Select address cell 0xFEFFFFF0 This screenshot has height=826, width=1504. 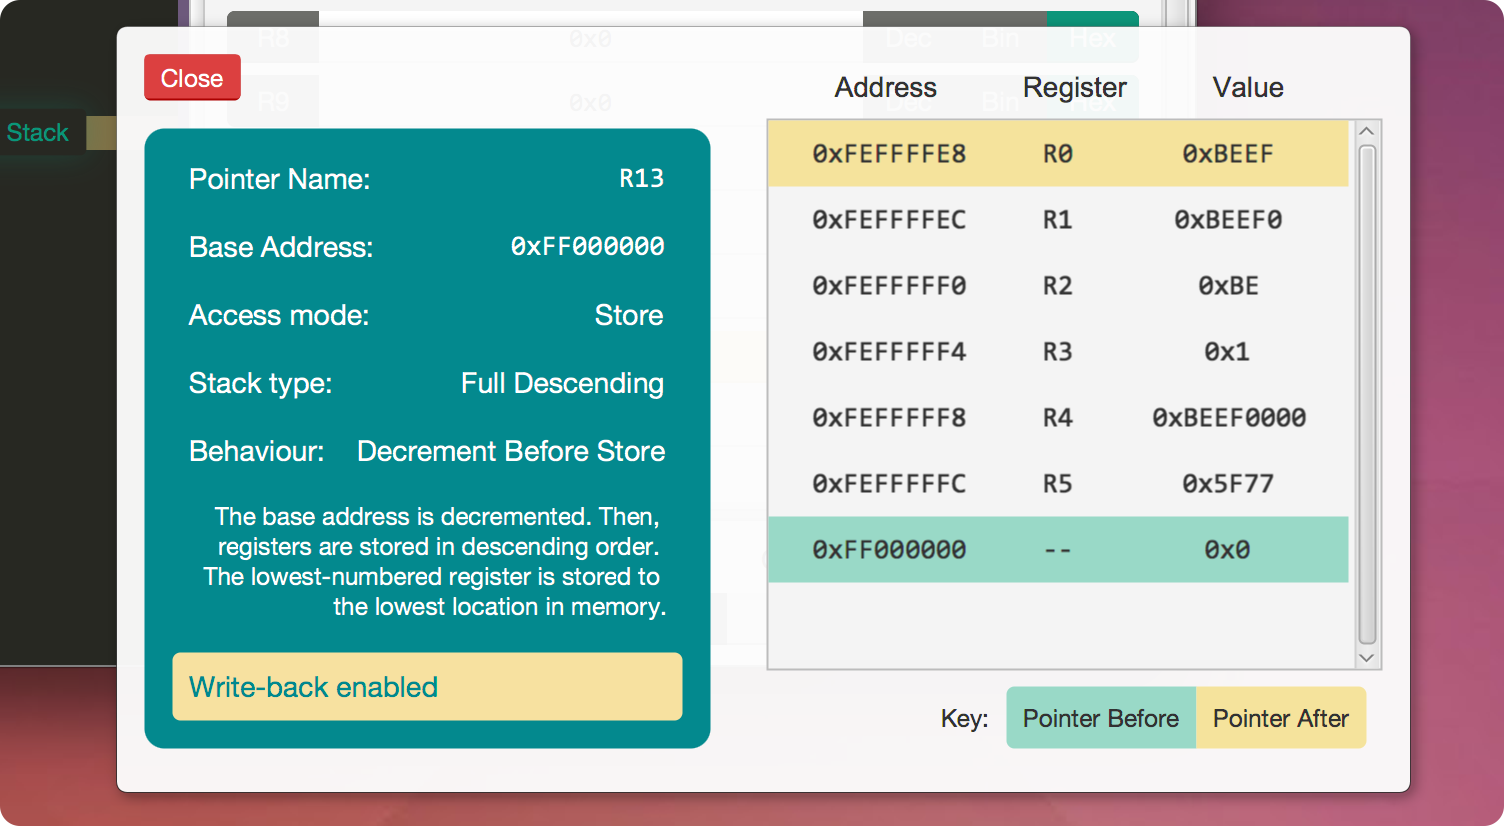pos(889,286)
